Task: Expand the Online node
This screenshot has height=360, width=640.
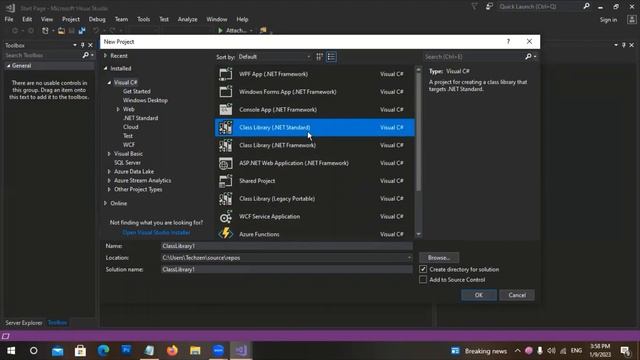Action: pos(106,203)
